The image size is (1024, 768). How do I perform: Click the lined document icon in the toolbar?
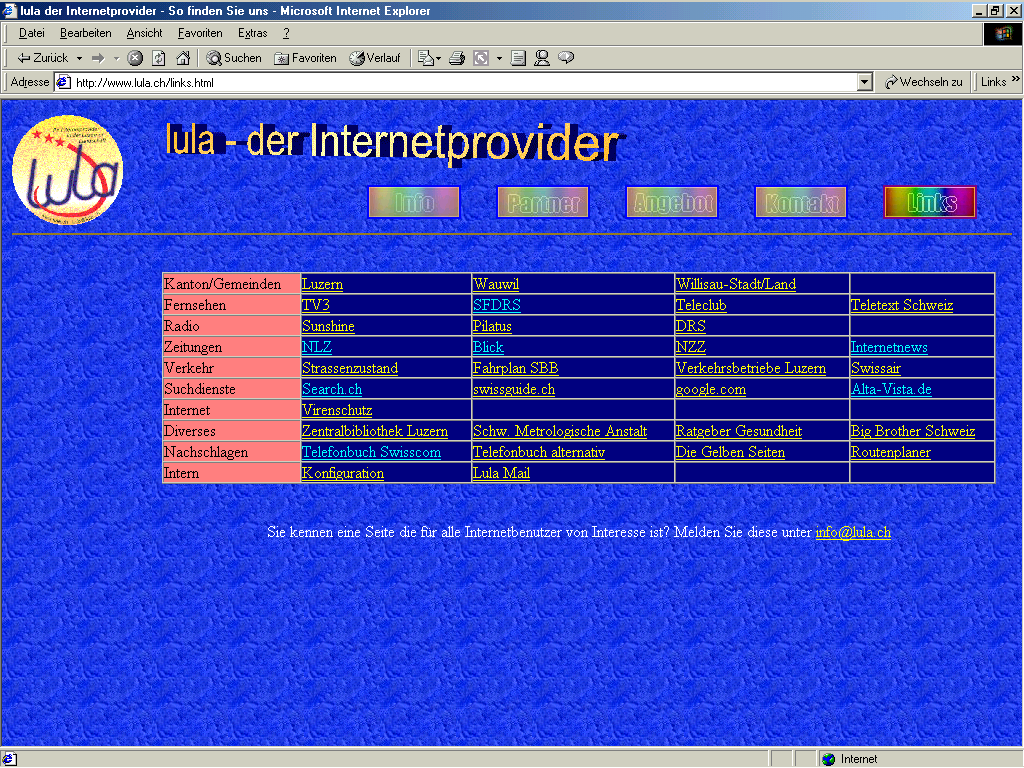[x=519, y=58]
